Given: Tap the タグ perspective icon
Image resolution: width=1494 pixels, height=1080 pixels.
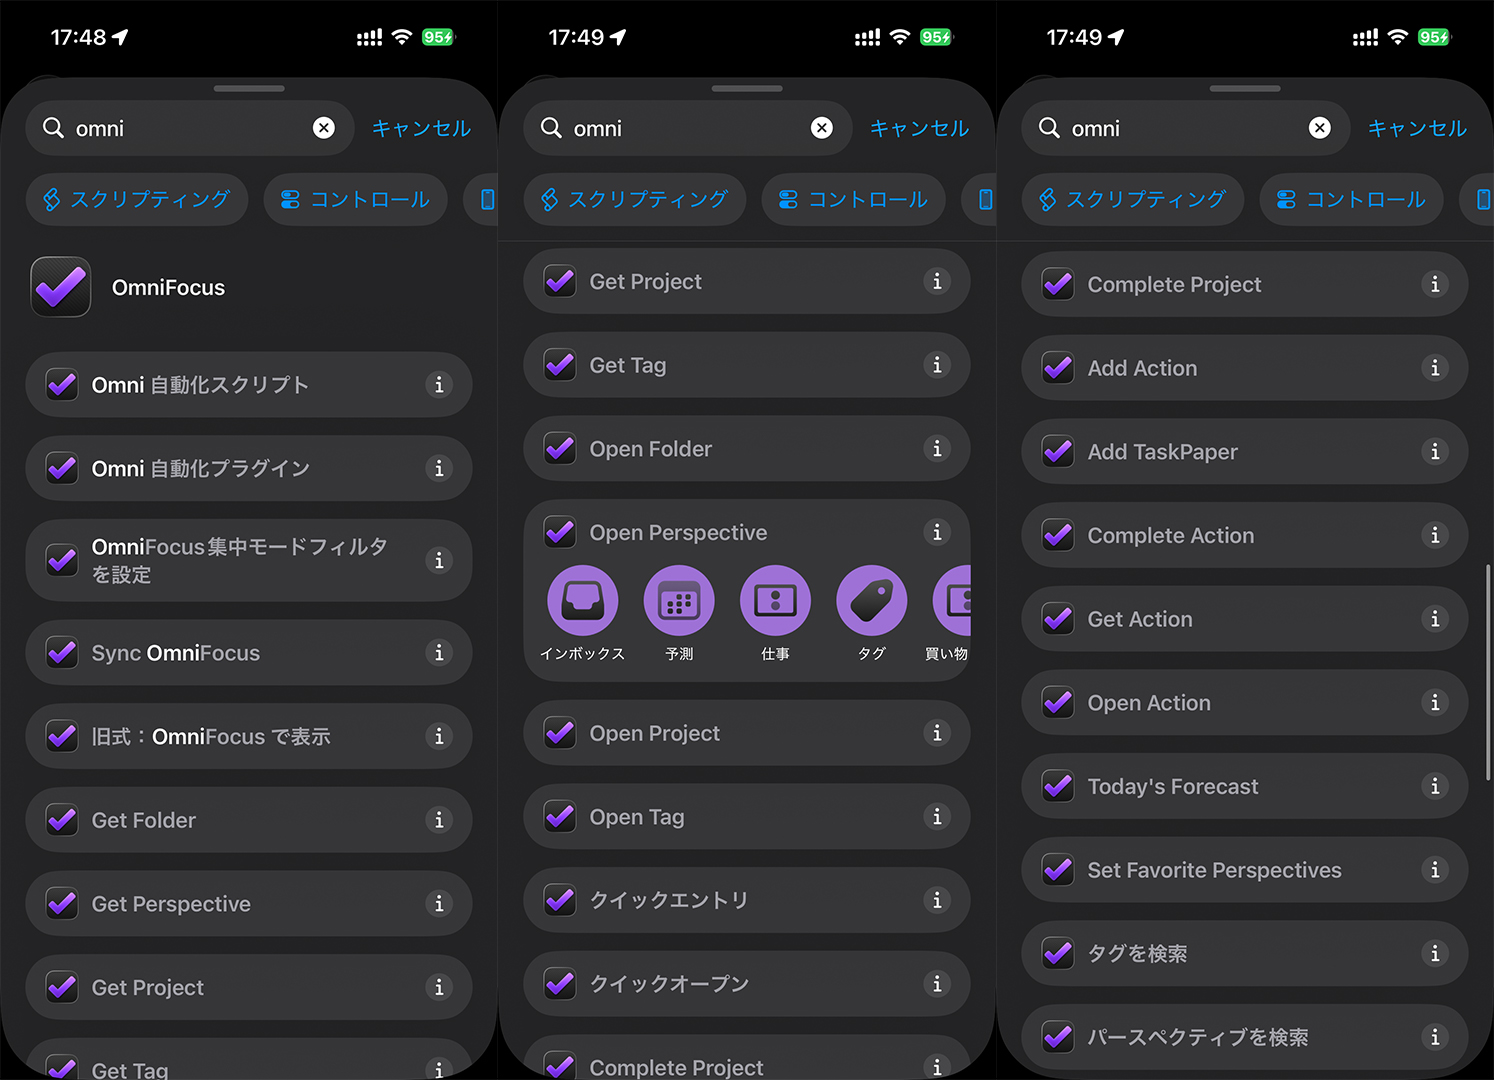Looking at the screenshot, I should coord(872,600).
